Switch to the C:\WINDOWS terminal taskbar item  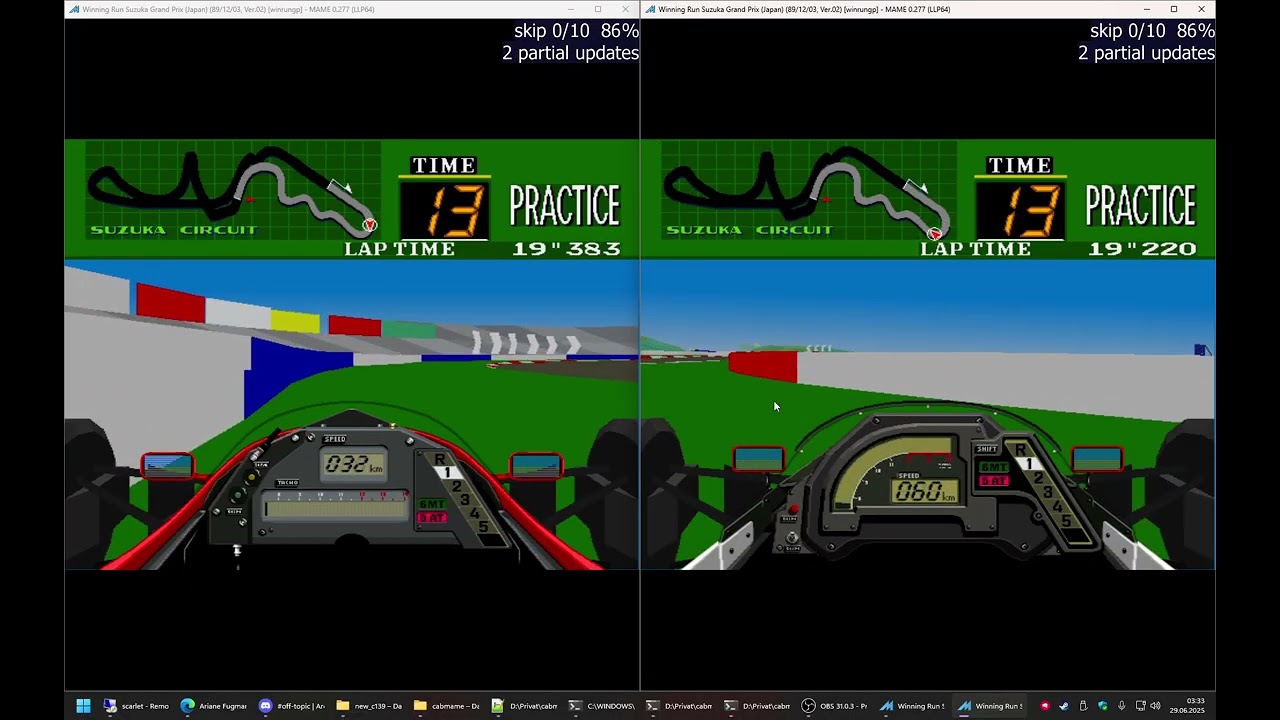pos(603,706)
